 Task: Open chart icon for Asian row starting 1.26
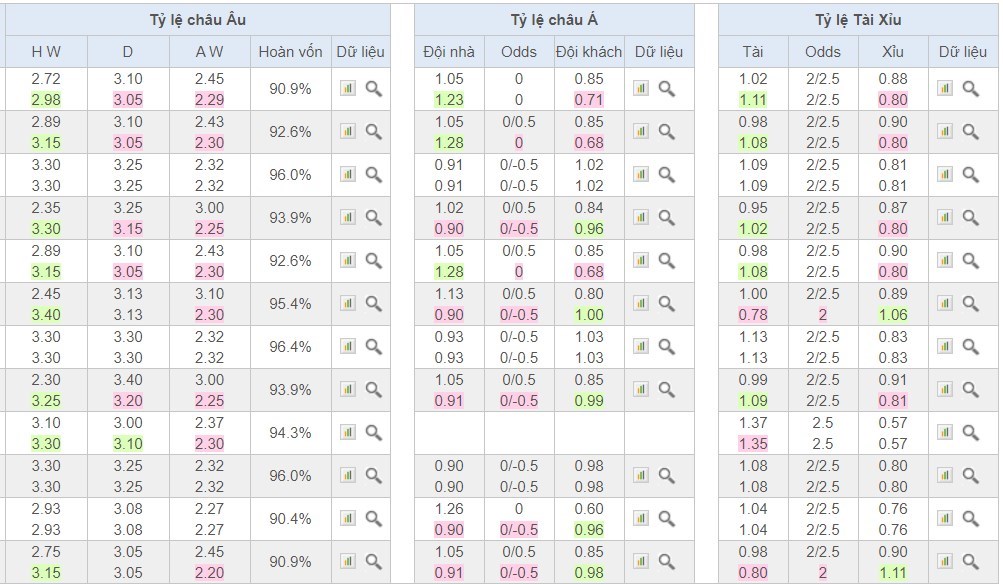tap(641, 518)
